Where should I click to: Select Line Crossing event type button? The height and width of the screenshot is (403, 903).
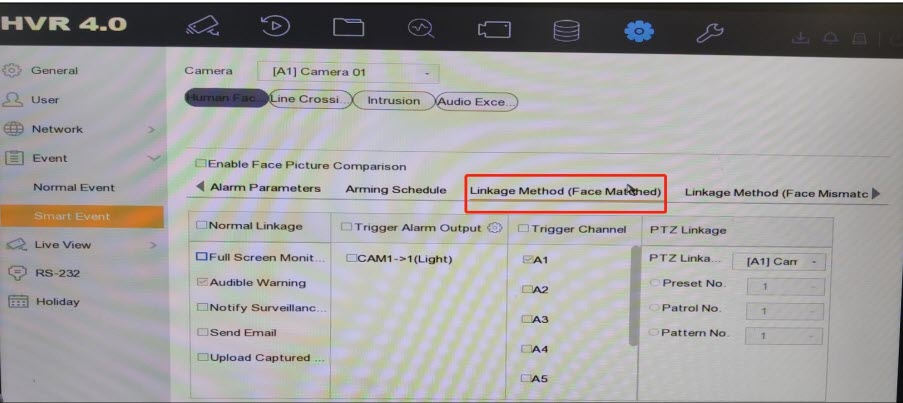point(310,100)
